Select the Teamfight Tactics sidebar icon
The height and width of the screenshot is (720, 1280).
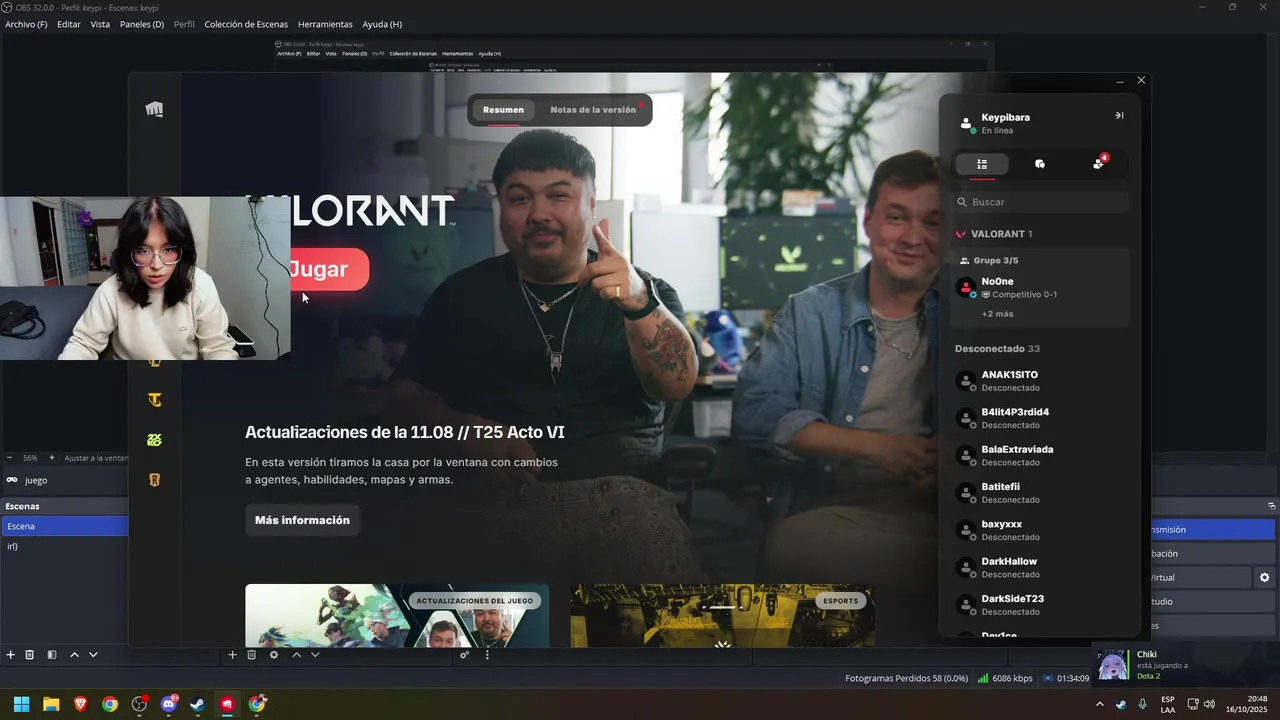tap(154, 400)
